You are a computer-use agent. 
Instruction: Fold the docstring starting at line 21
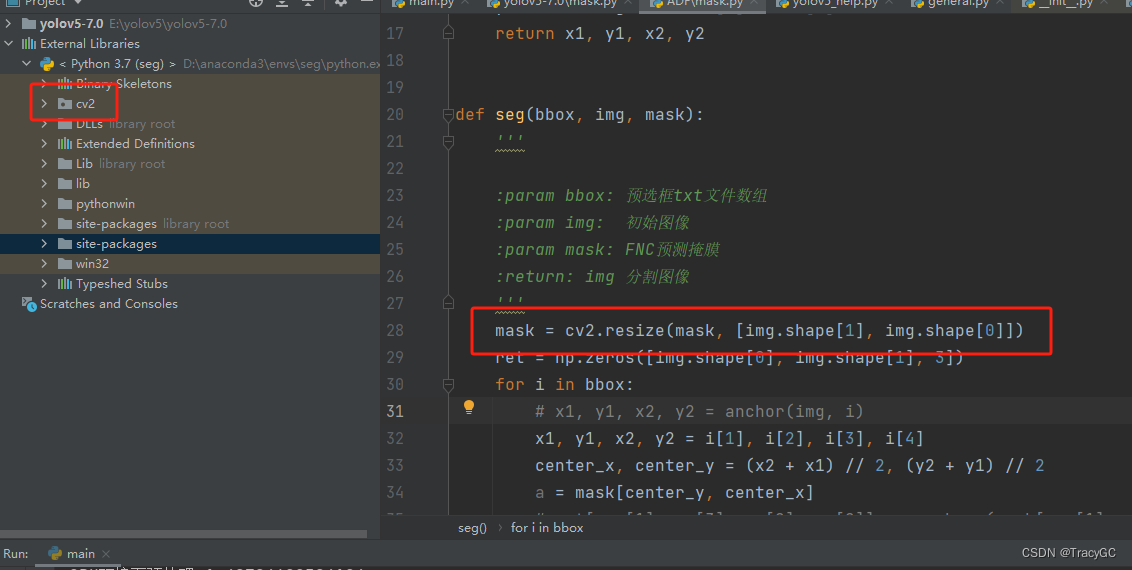point(448,142)
